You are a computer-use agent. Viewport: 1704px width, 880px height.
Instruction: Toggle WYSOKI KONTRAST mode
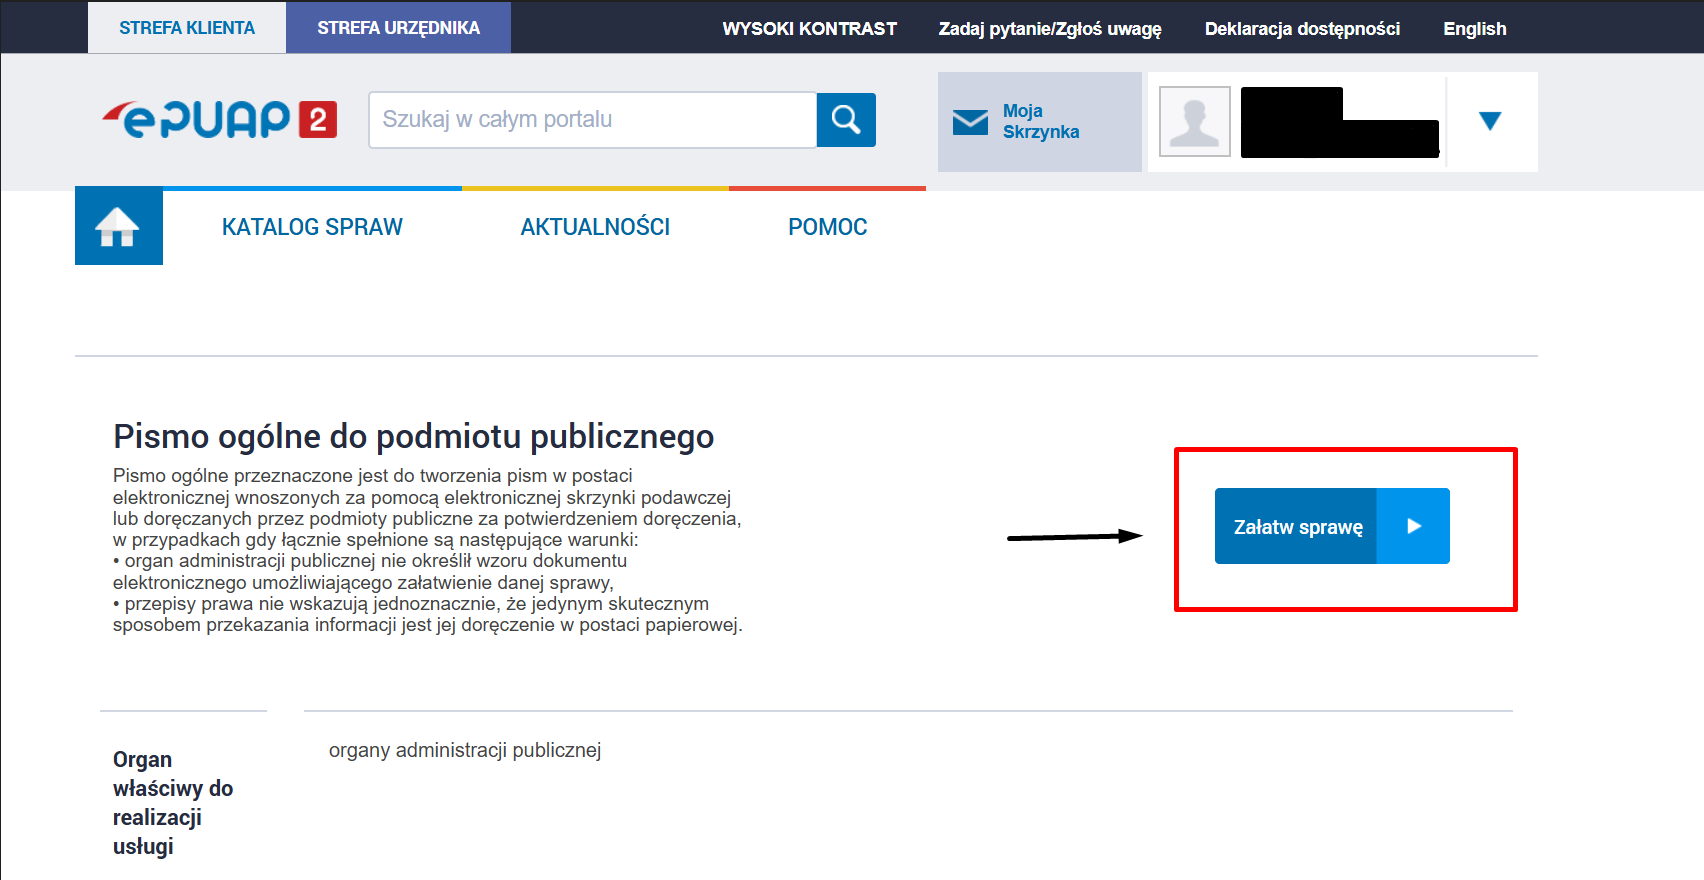(809, 29)
